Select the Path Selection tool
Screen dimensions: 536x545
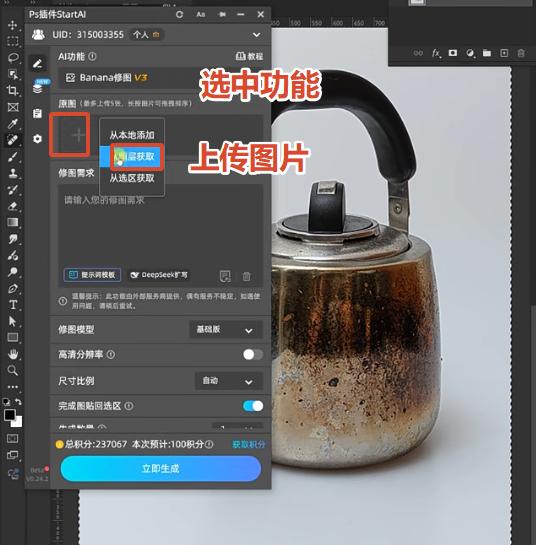(13, 321)
